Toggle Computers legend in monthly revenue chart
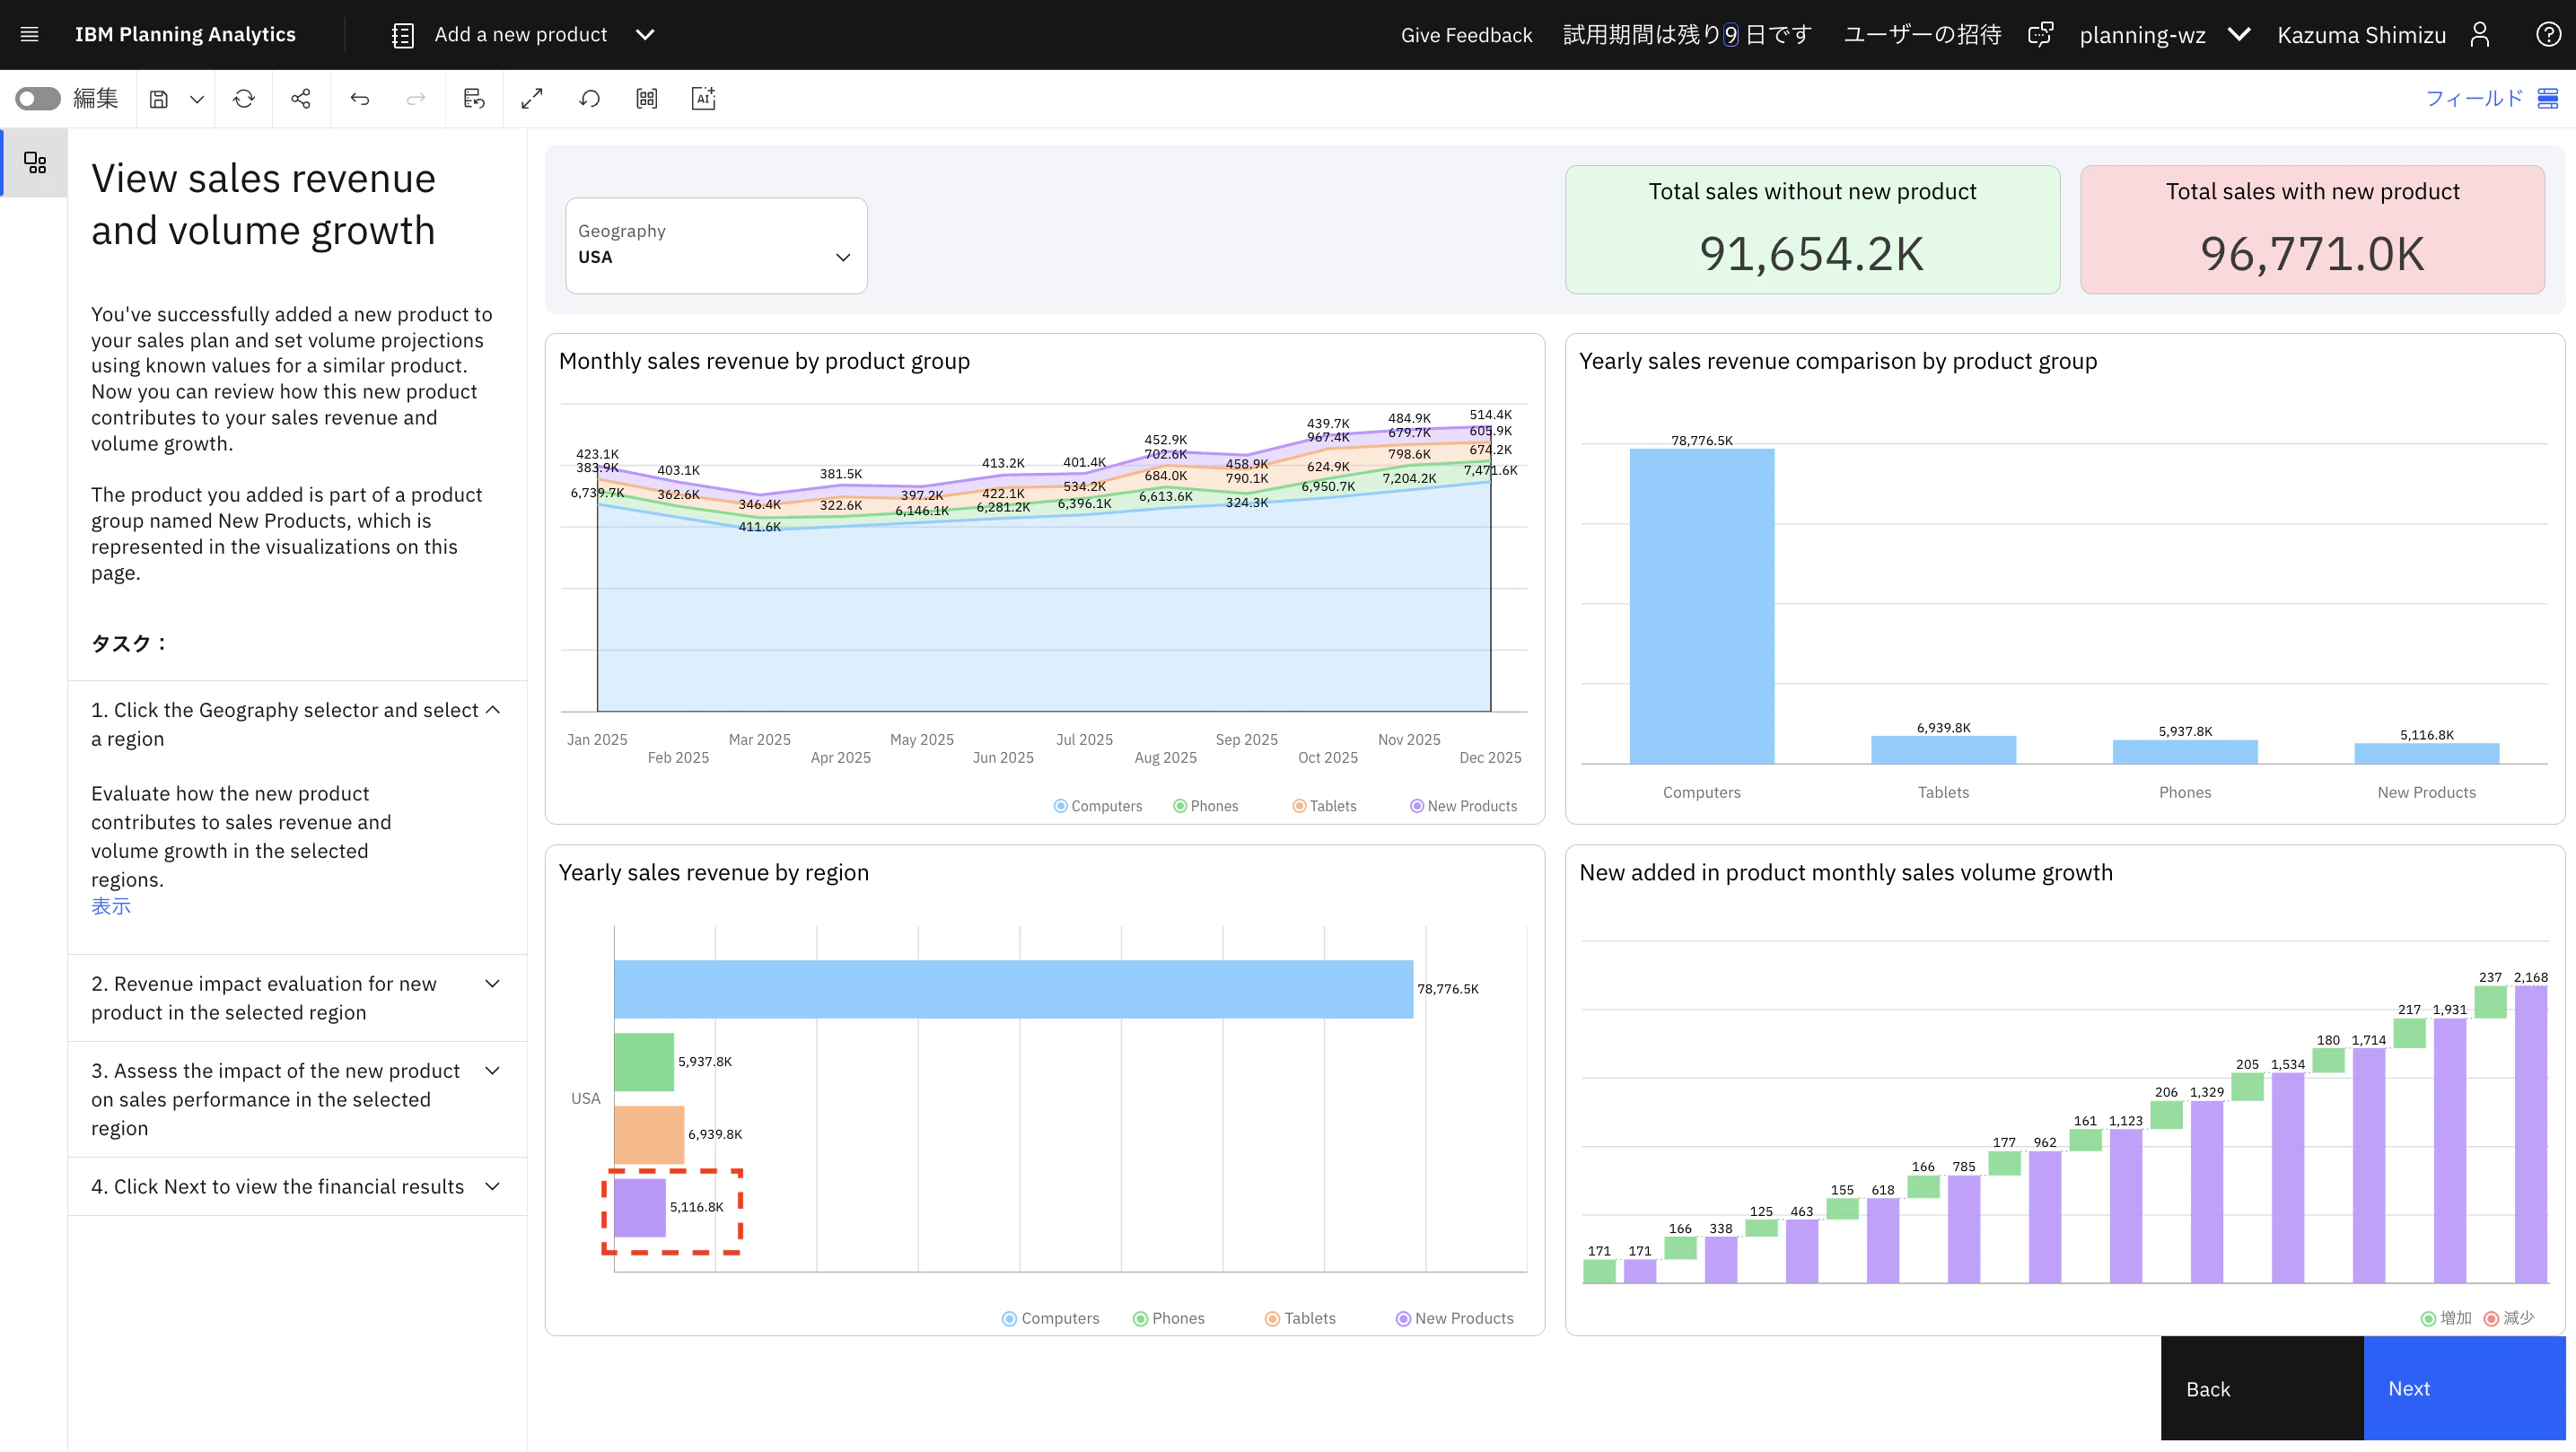Screen dimensions: 2576x1452 coord(1098,806)
